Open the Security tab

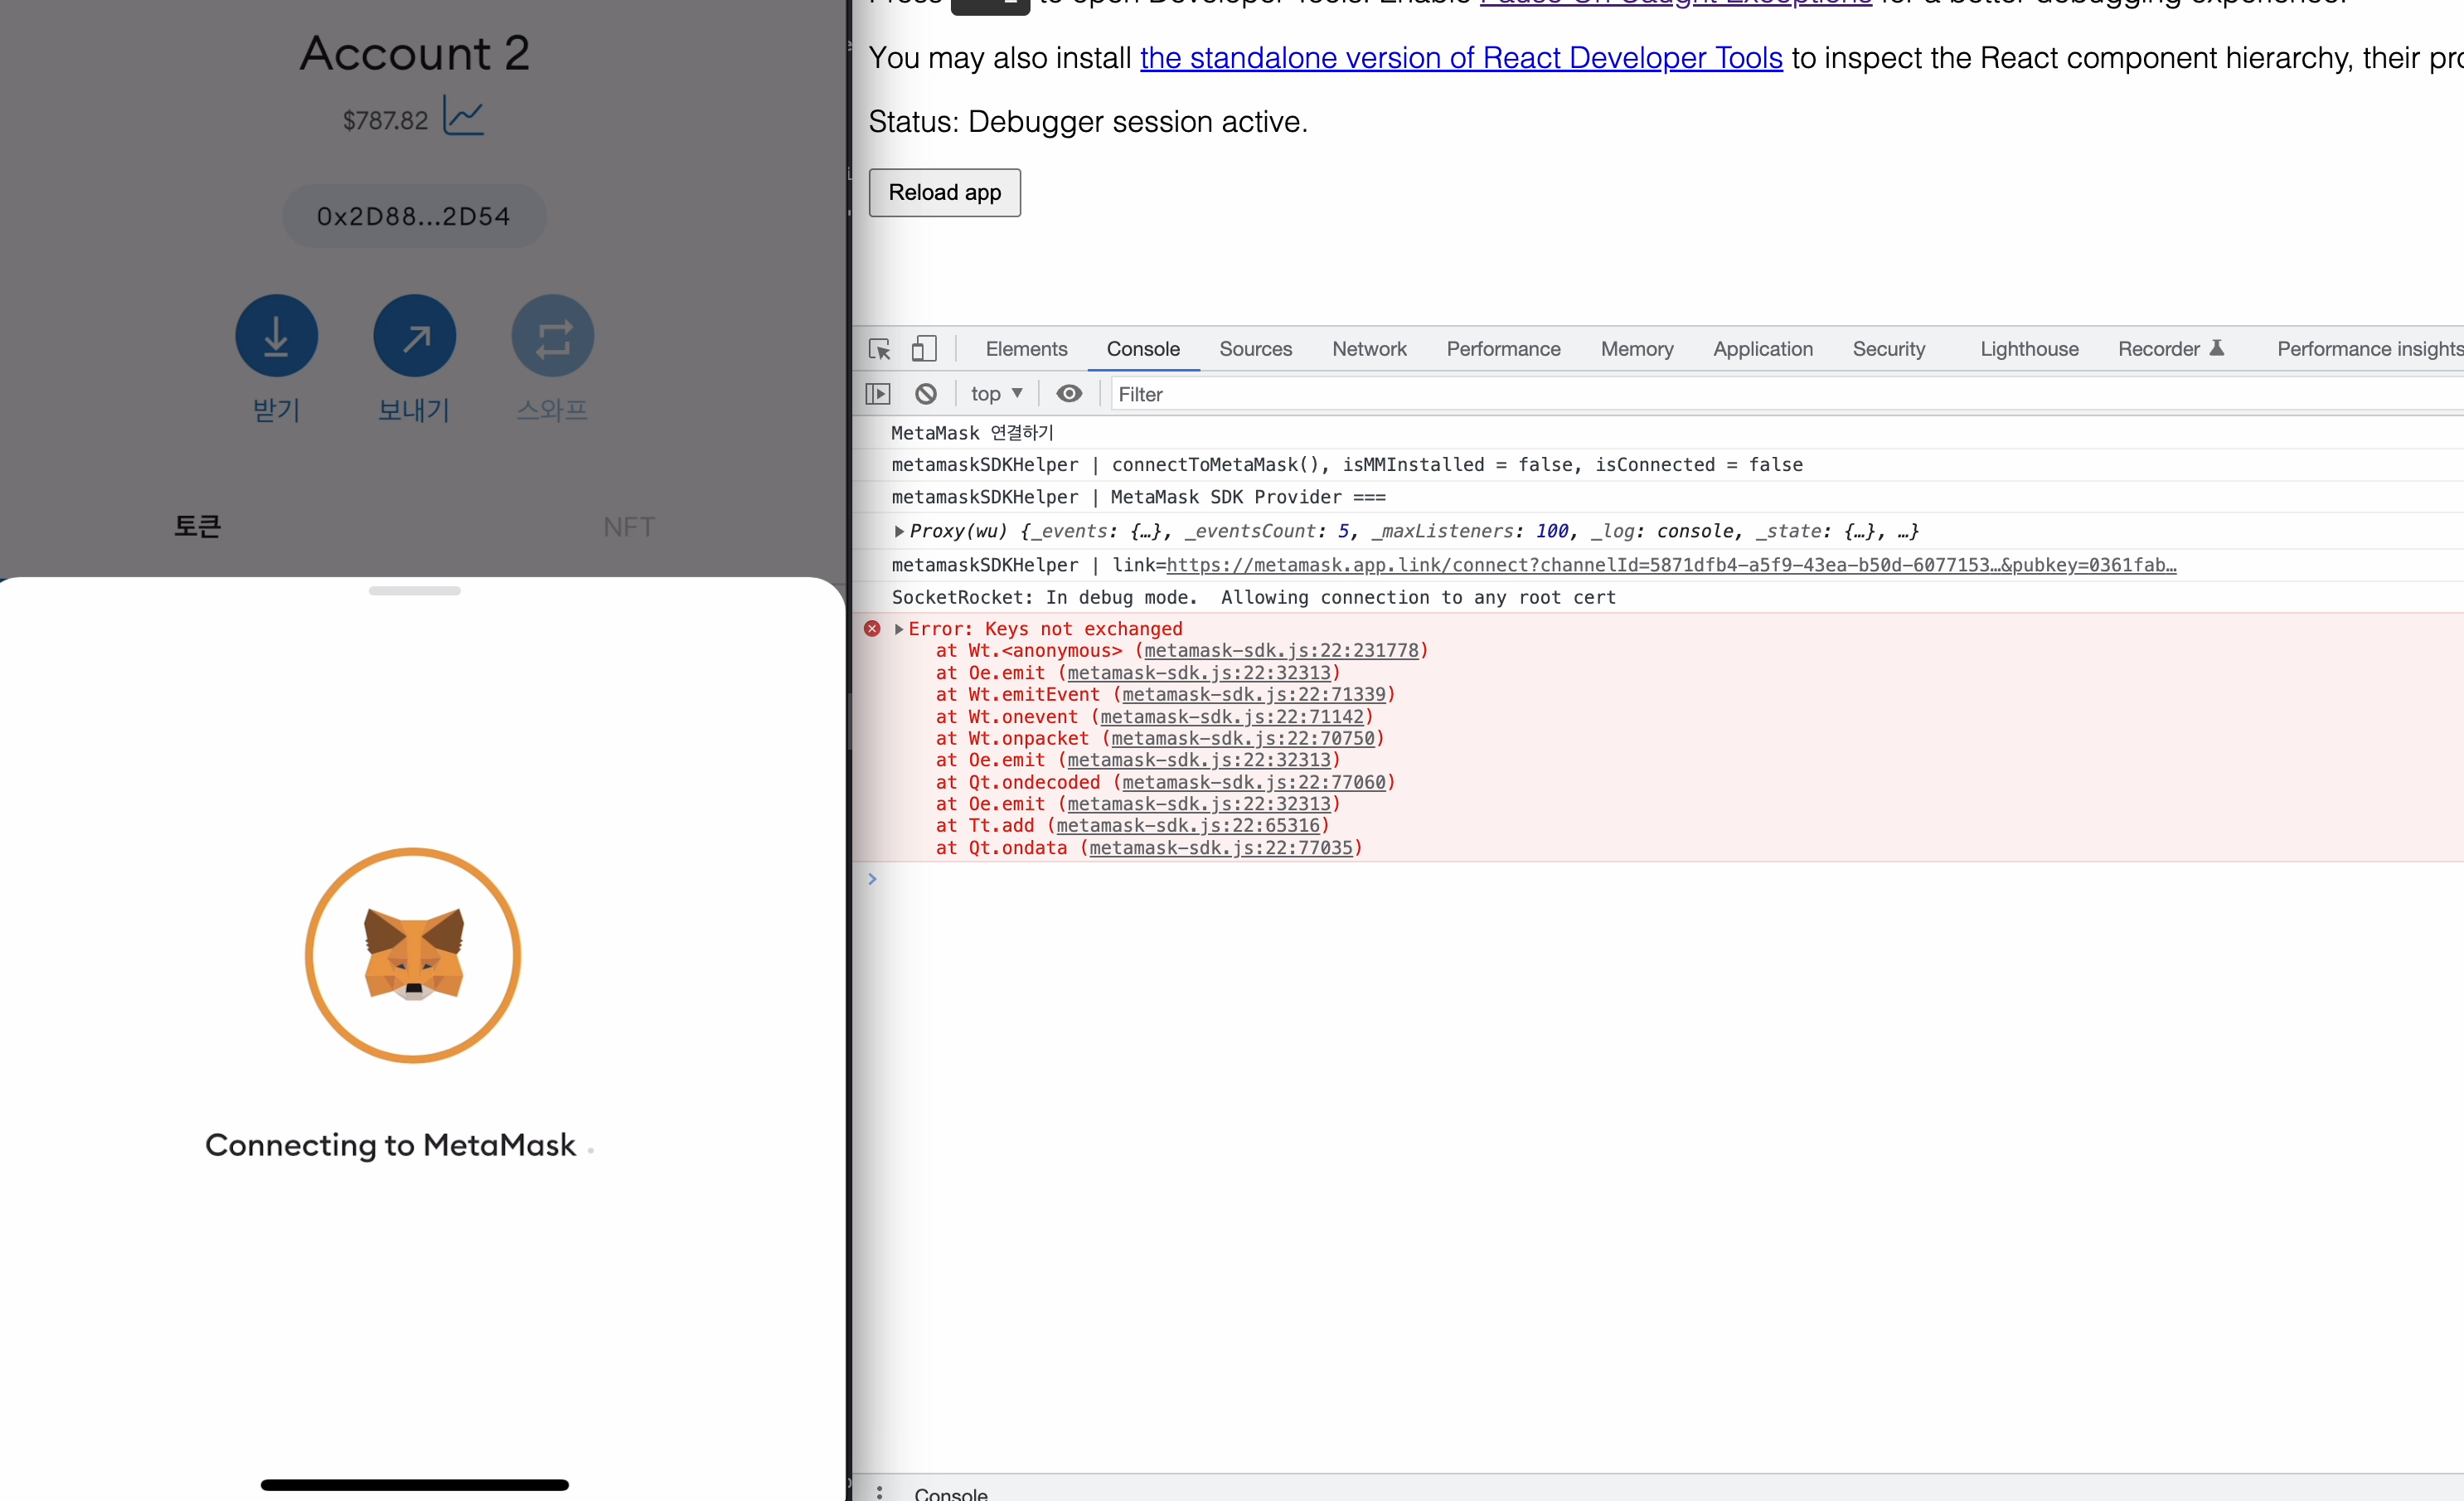[x=1888, y=349]
